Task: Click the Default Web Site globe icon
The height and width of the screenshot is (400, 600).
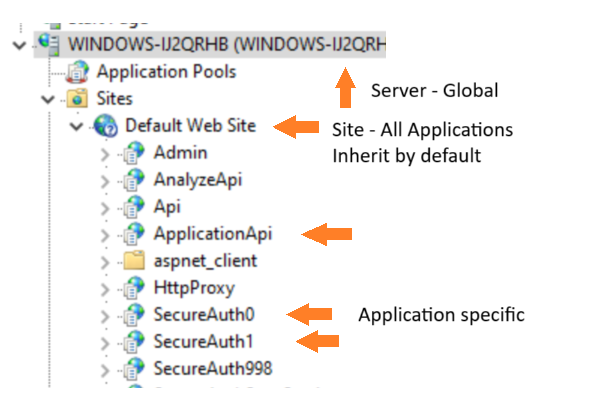Action: click(x=105, y=127)
